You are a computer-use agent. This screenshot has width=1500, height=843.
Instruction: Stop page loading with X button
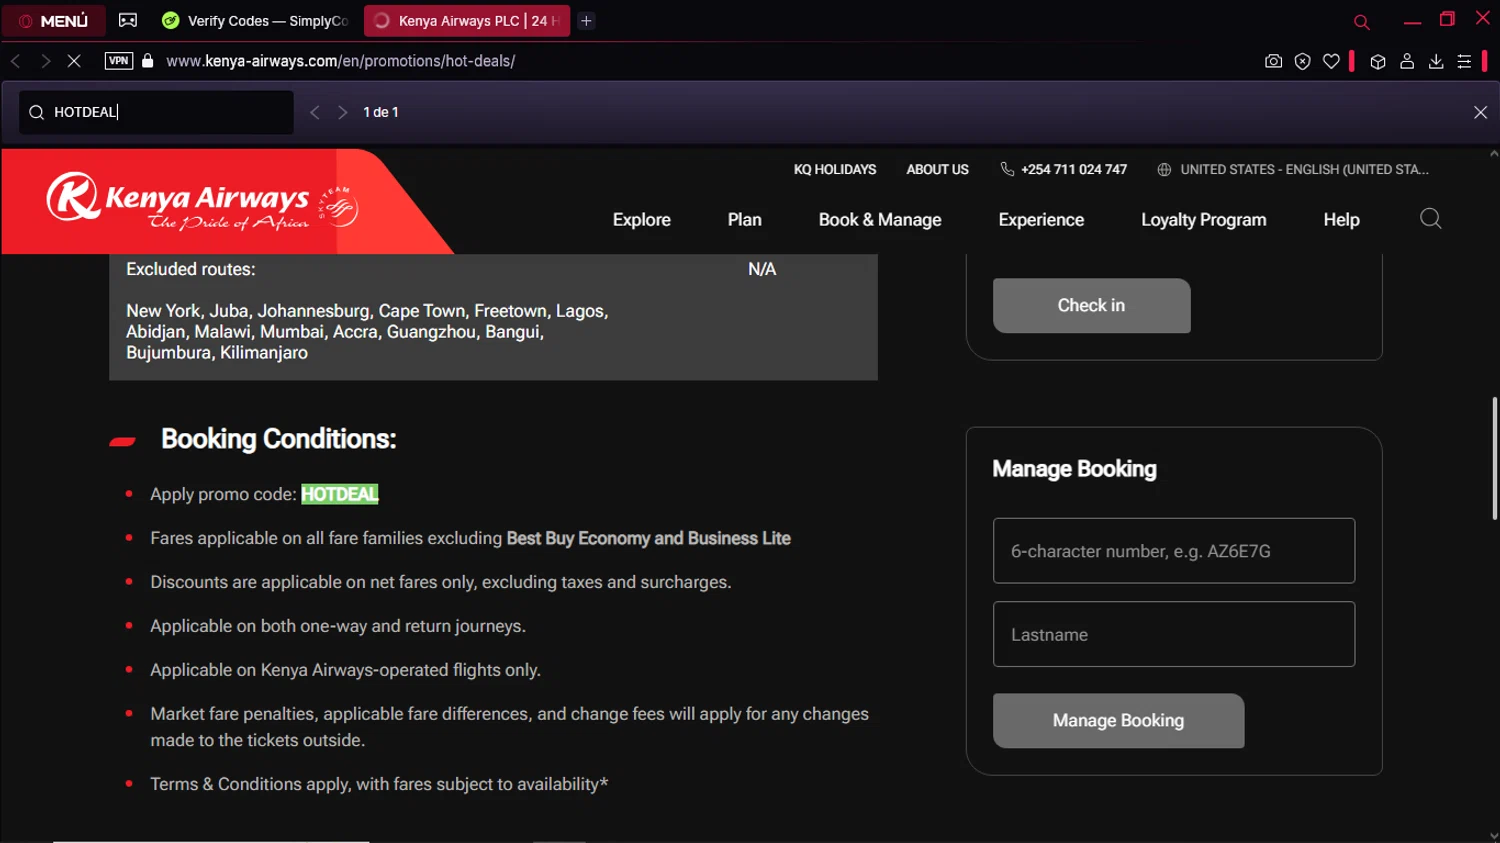pyautogui.click(x=74, y=61)
